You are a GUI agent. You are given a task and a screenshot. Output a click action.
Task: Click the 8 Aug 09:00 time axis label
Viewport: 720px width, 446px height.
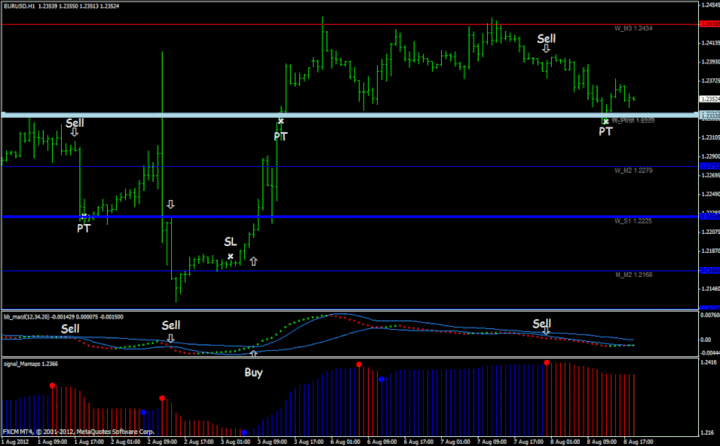coord(602,442)
